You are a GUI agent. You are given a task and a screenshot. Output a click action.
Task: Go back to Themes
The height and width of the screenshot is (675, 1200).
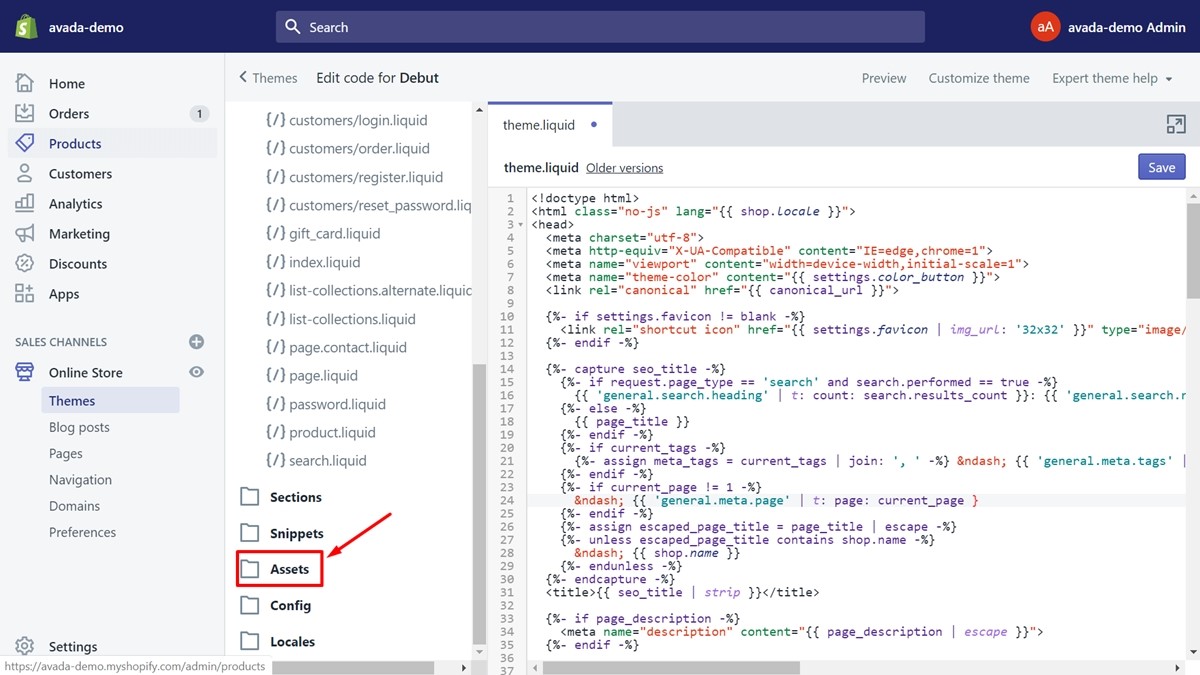click(x=268, y=77)
